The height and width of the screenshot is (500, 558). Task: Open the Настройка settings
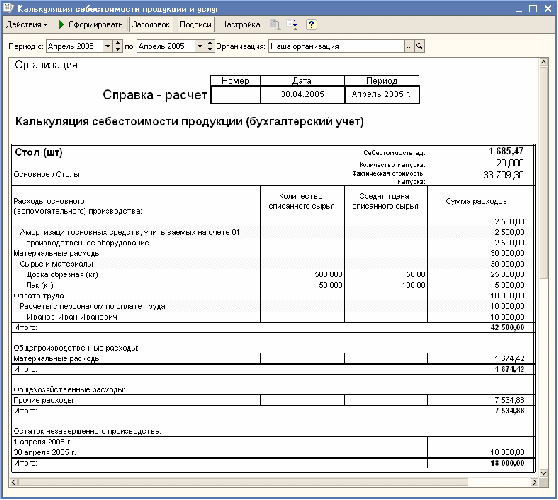coord(242,25)
